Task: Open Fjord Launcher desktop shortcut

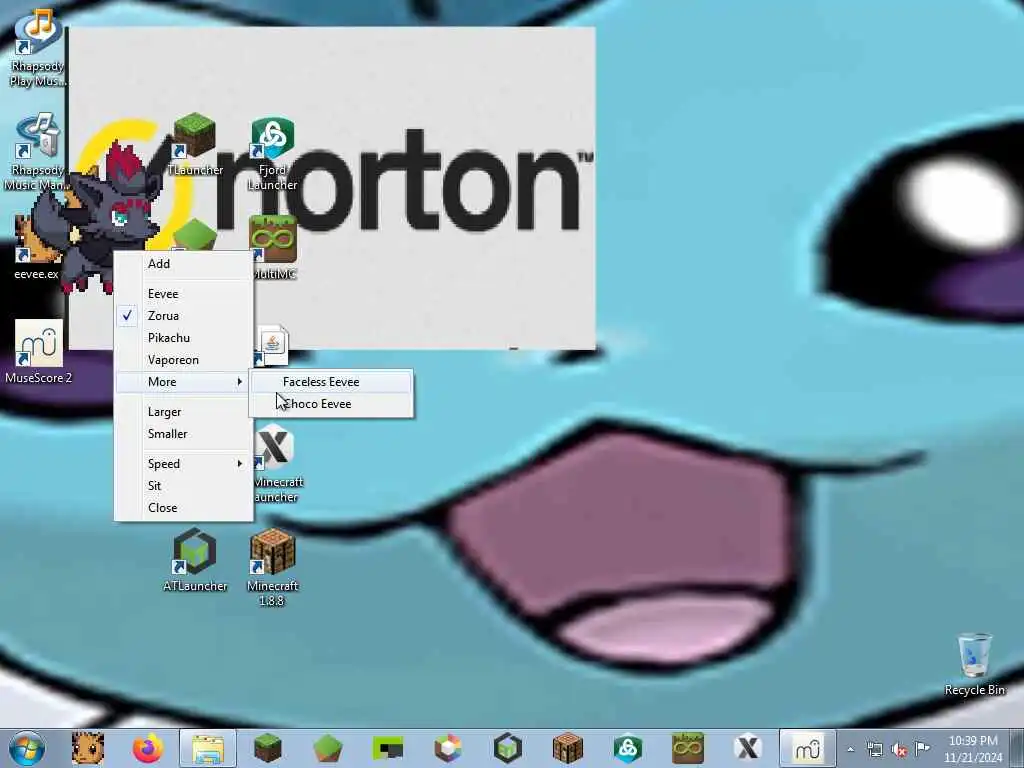Action: [x=272, y=154]
